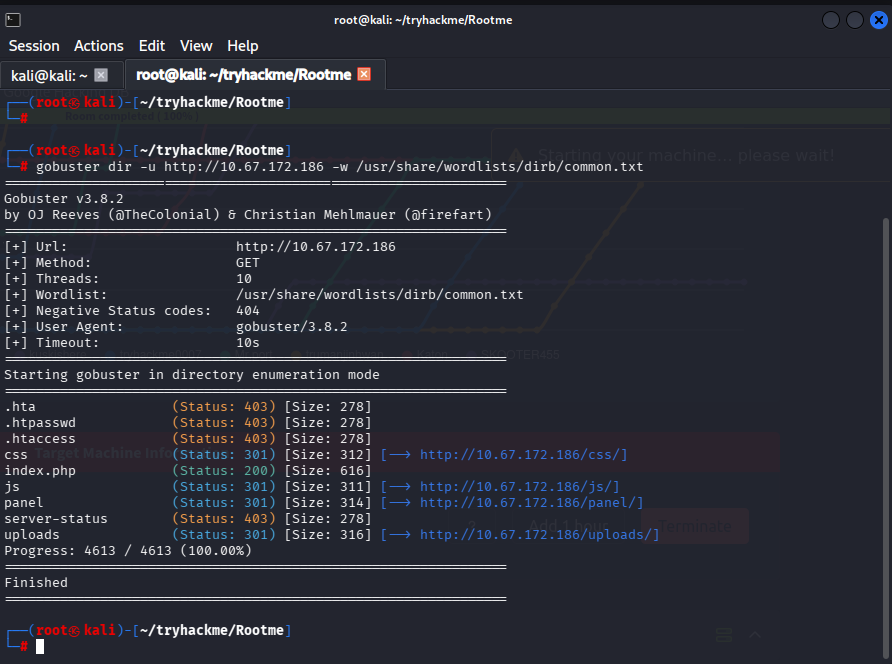Click the panel result name
892x664 pixels.
click(23, 502)
